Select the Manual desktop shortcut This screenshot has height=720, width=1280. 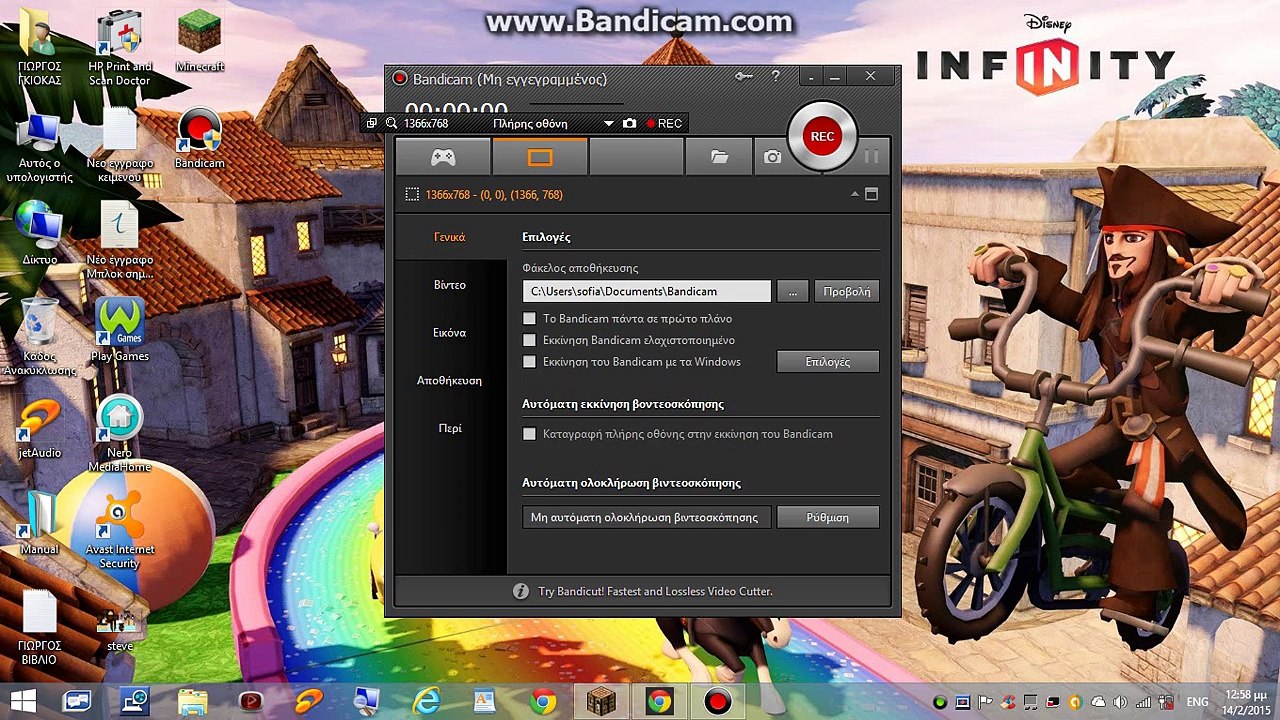point(40,524)
